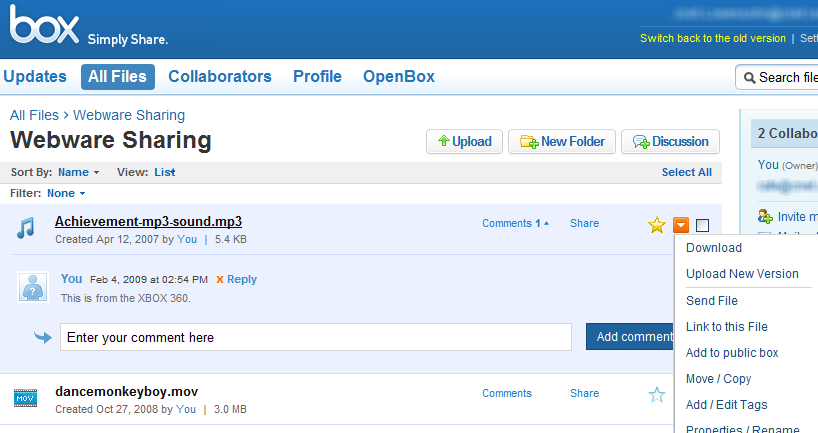This screenshot has height=433, width=818.
Task: Collapse Comments 1 on the mp3 file
Action: coord(515,223)
